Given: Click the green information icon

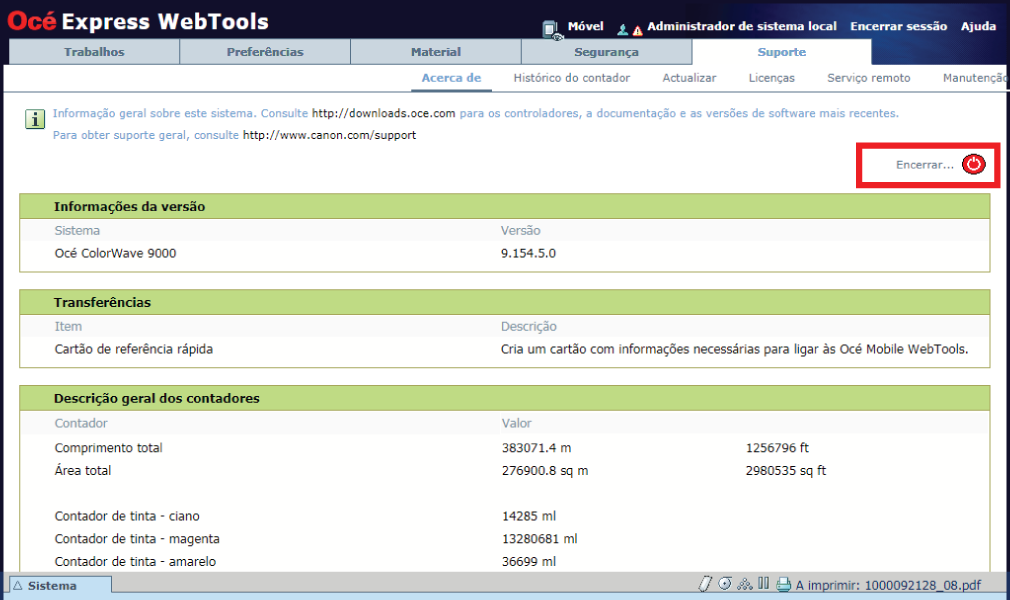Looking at the screenshot, I should pos(35,119).
